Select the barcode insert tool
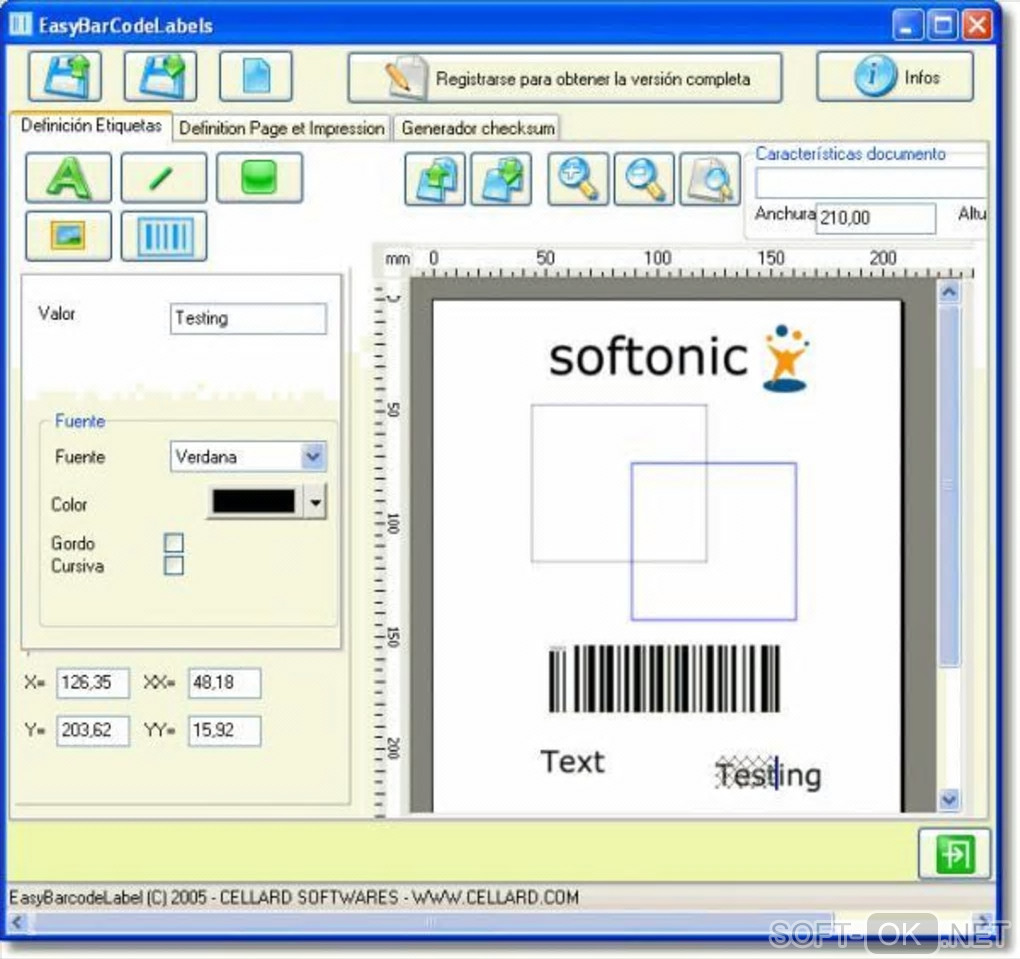The height and width of the screenshot is (959, 1020). coord(164,236)
